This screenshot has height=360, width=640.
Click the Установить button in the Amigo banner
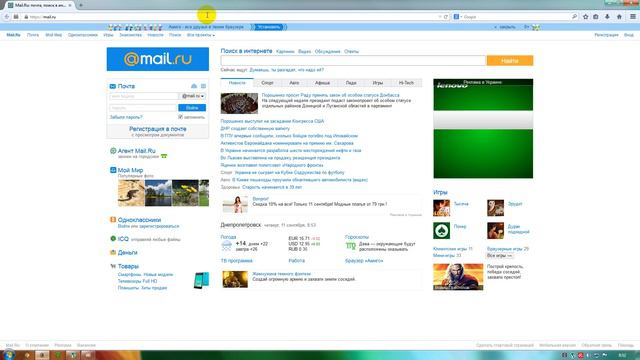coord(268,27)
